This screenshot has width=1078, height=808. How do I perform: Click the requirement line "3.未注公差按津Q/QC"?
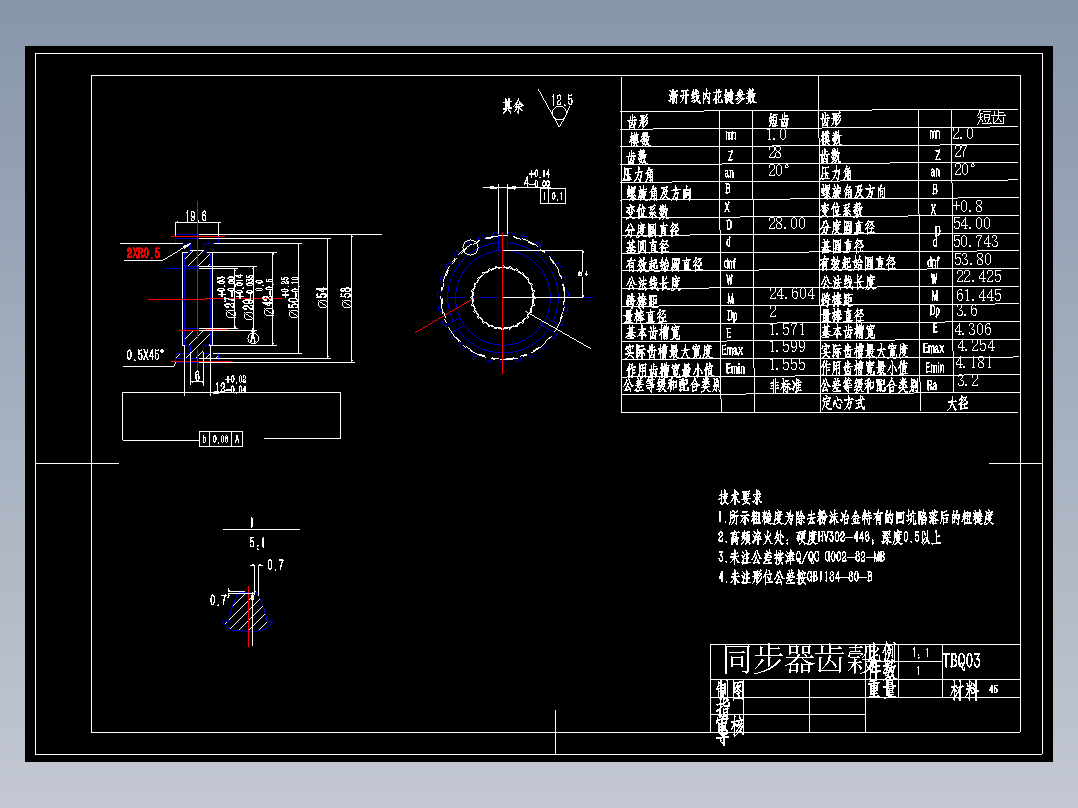(x=802, y=557)
